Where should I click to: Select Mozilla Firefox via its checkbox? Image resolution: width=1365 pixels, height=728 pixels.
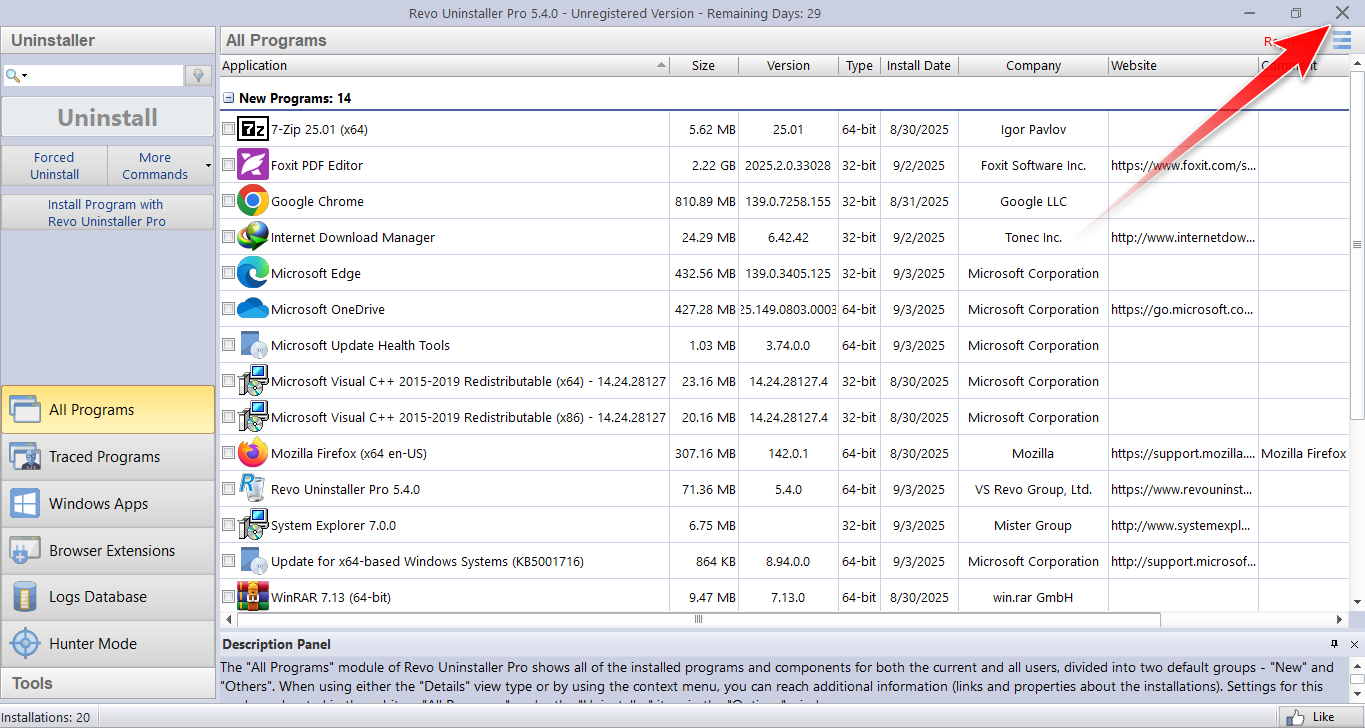point(228,453)
